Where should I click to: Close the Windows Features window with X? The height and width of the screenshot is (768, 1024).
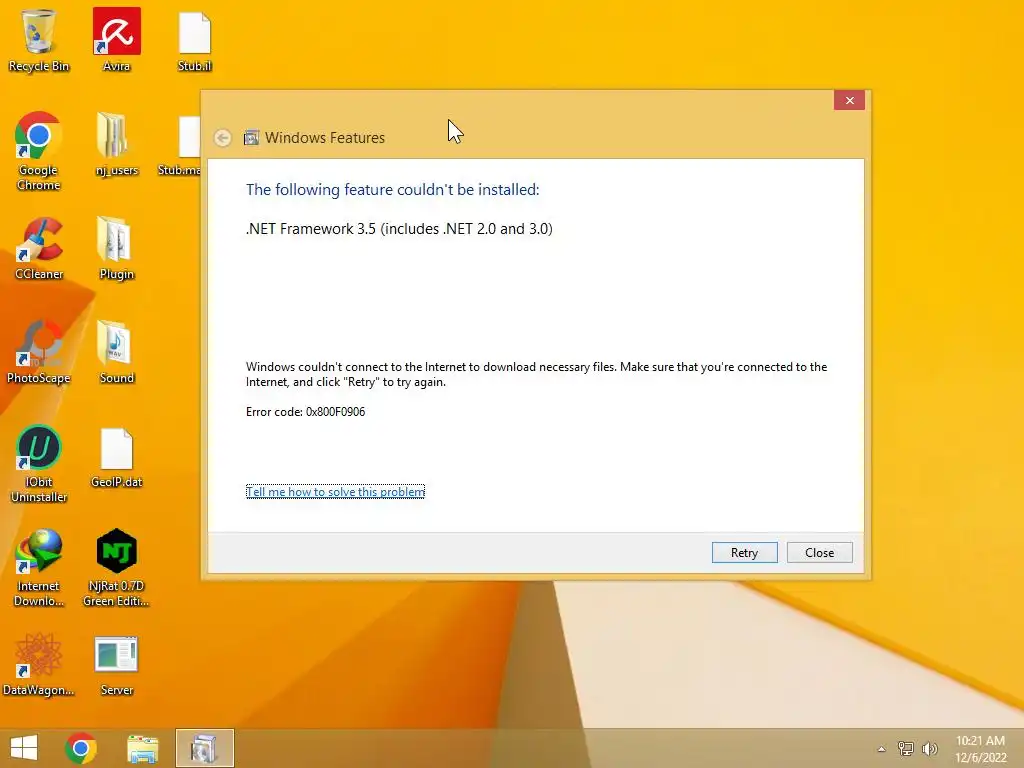pos(850,100)
